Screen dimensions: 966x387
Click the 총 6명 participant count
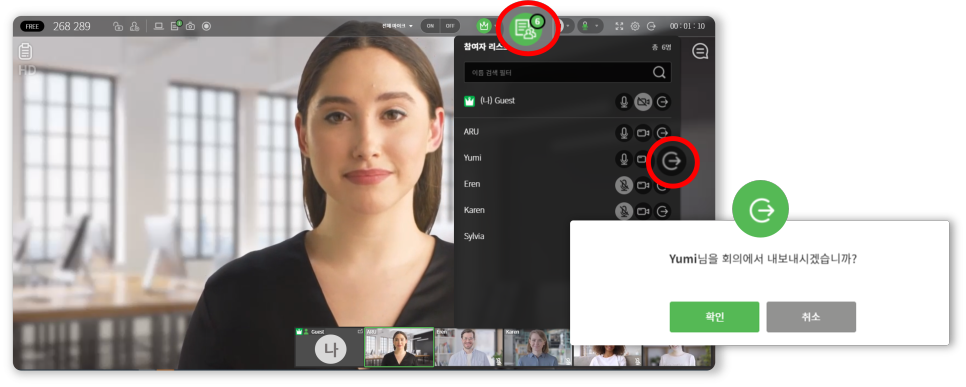[x=662, y=47]
